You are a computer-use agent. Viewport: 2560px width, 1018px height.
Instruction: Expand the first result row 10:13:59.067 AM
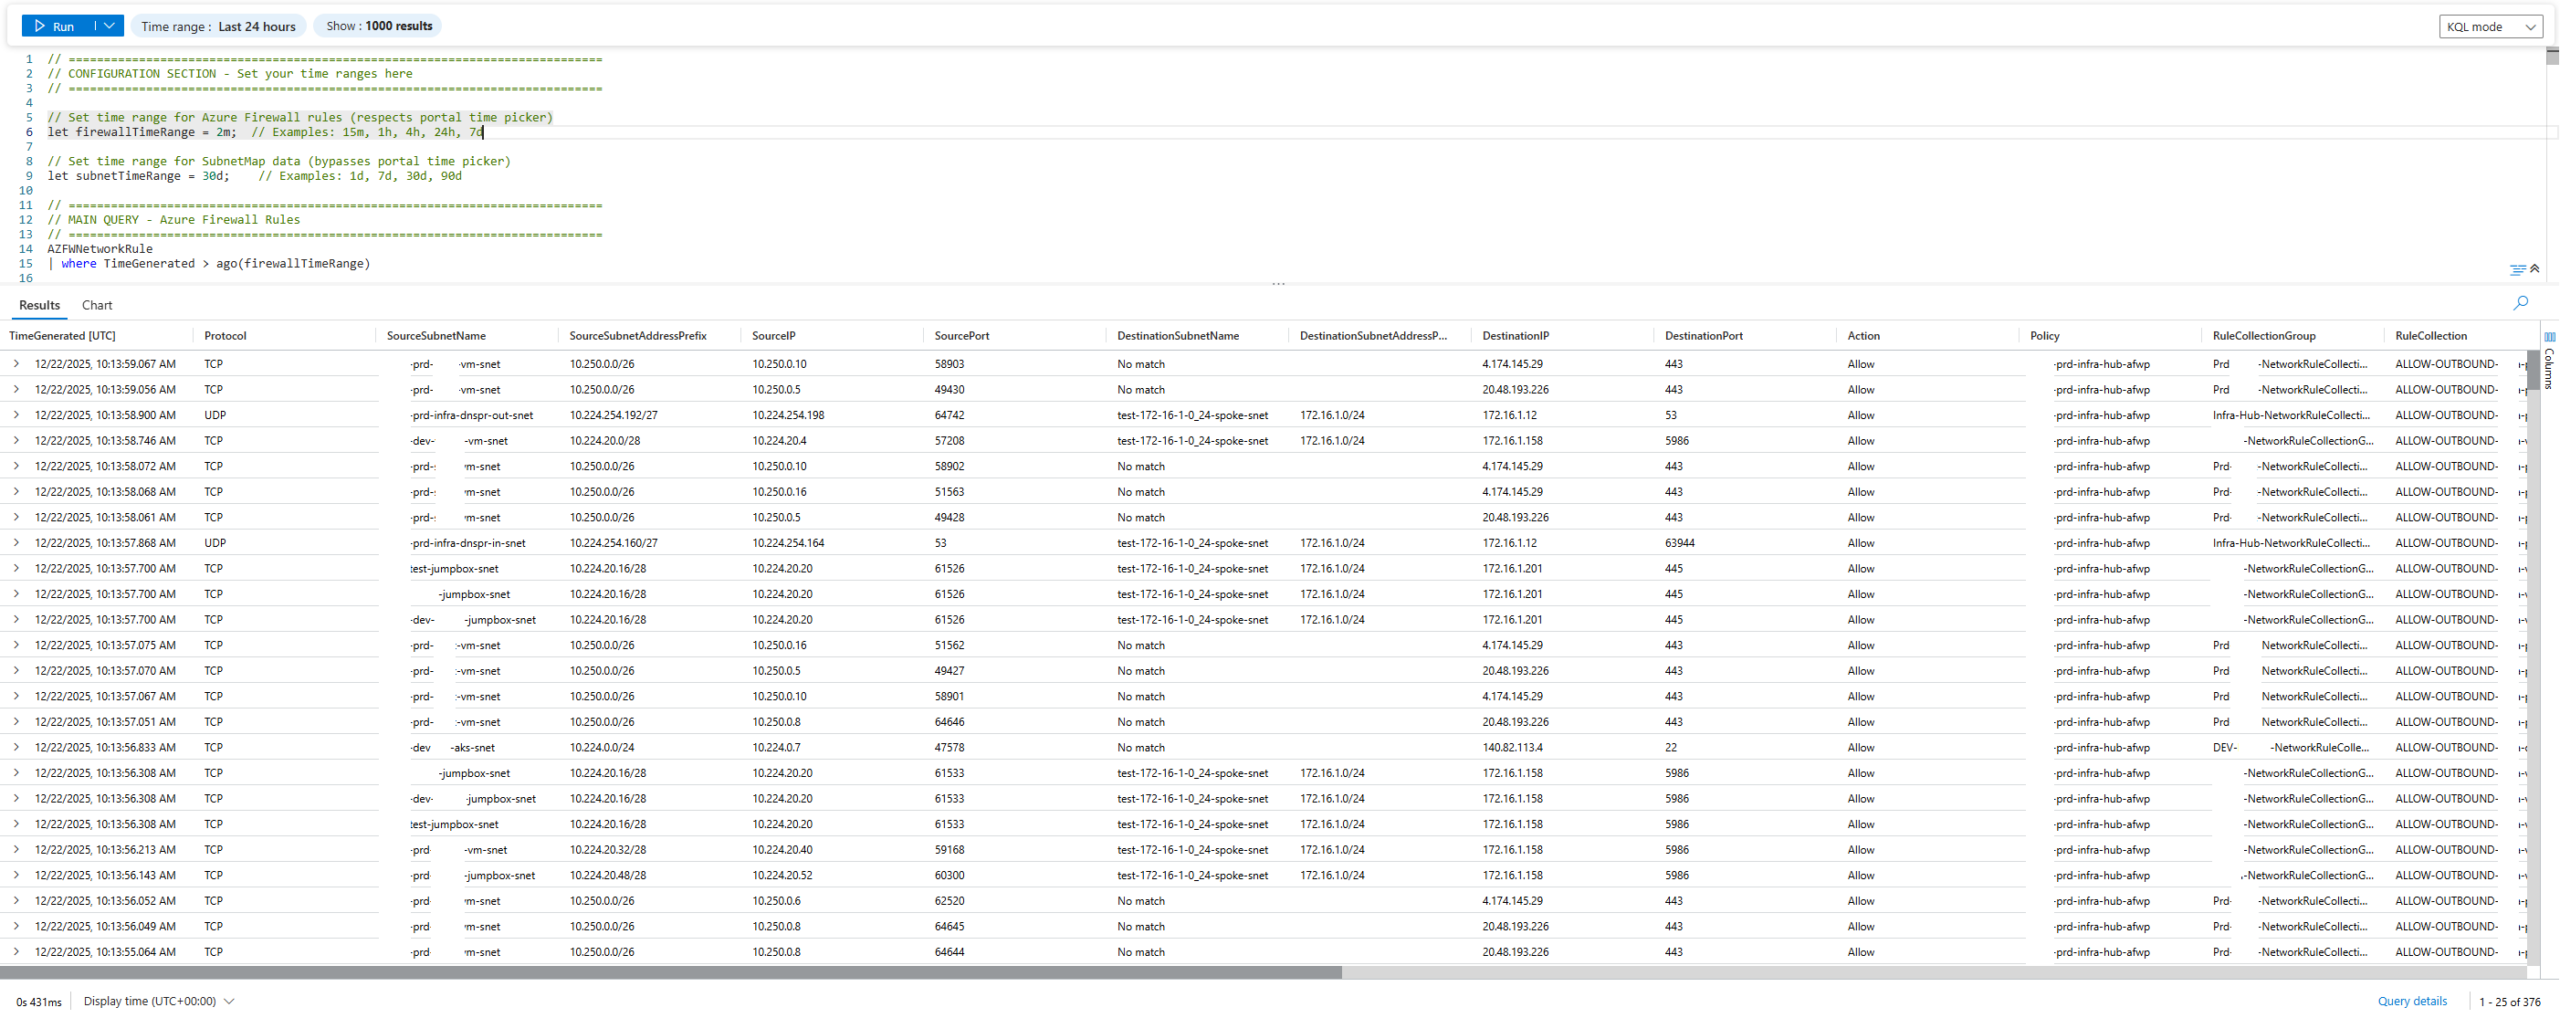click(16, 364)
